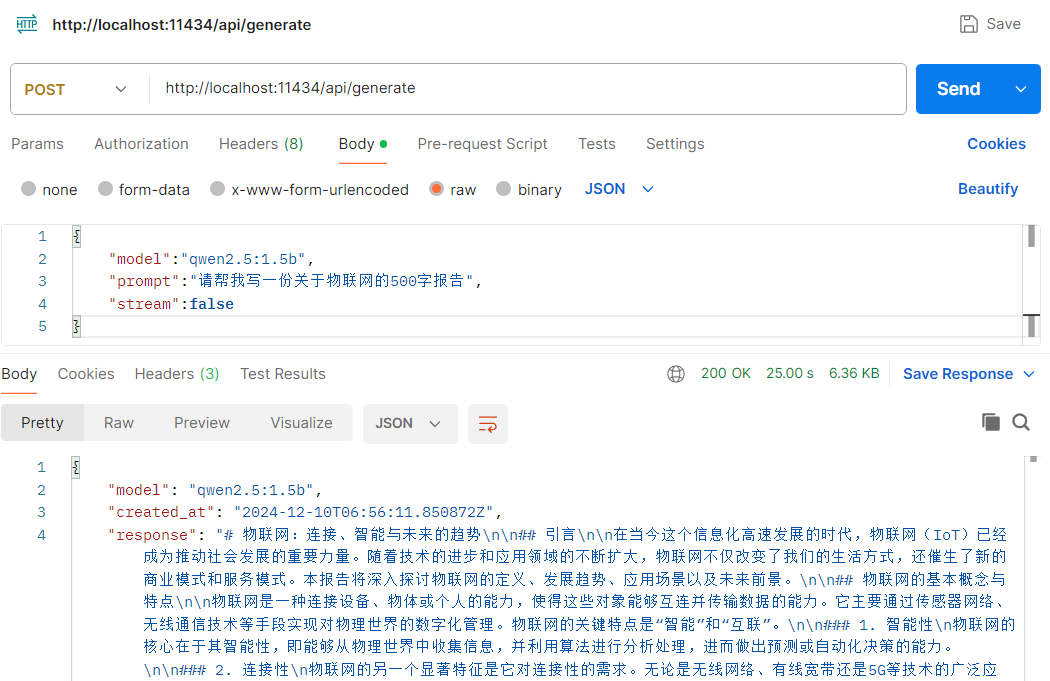Image resolution: width=1050 pixels, height=681 pixels.
Task: Switch to the Authorization tab
Action: (x=141, y=144)
